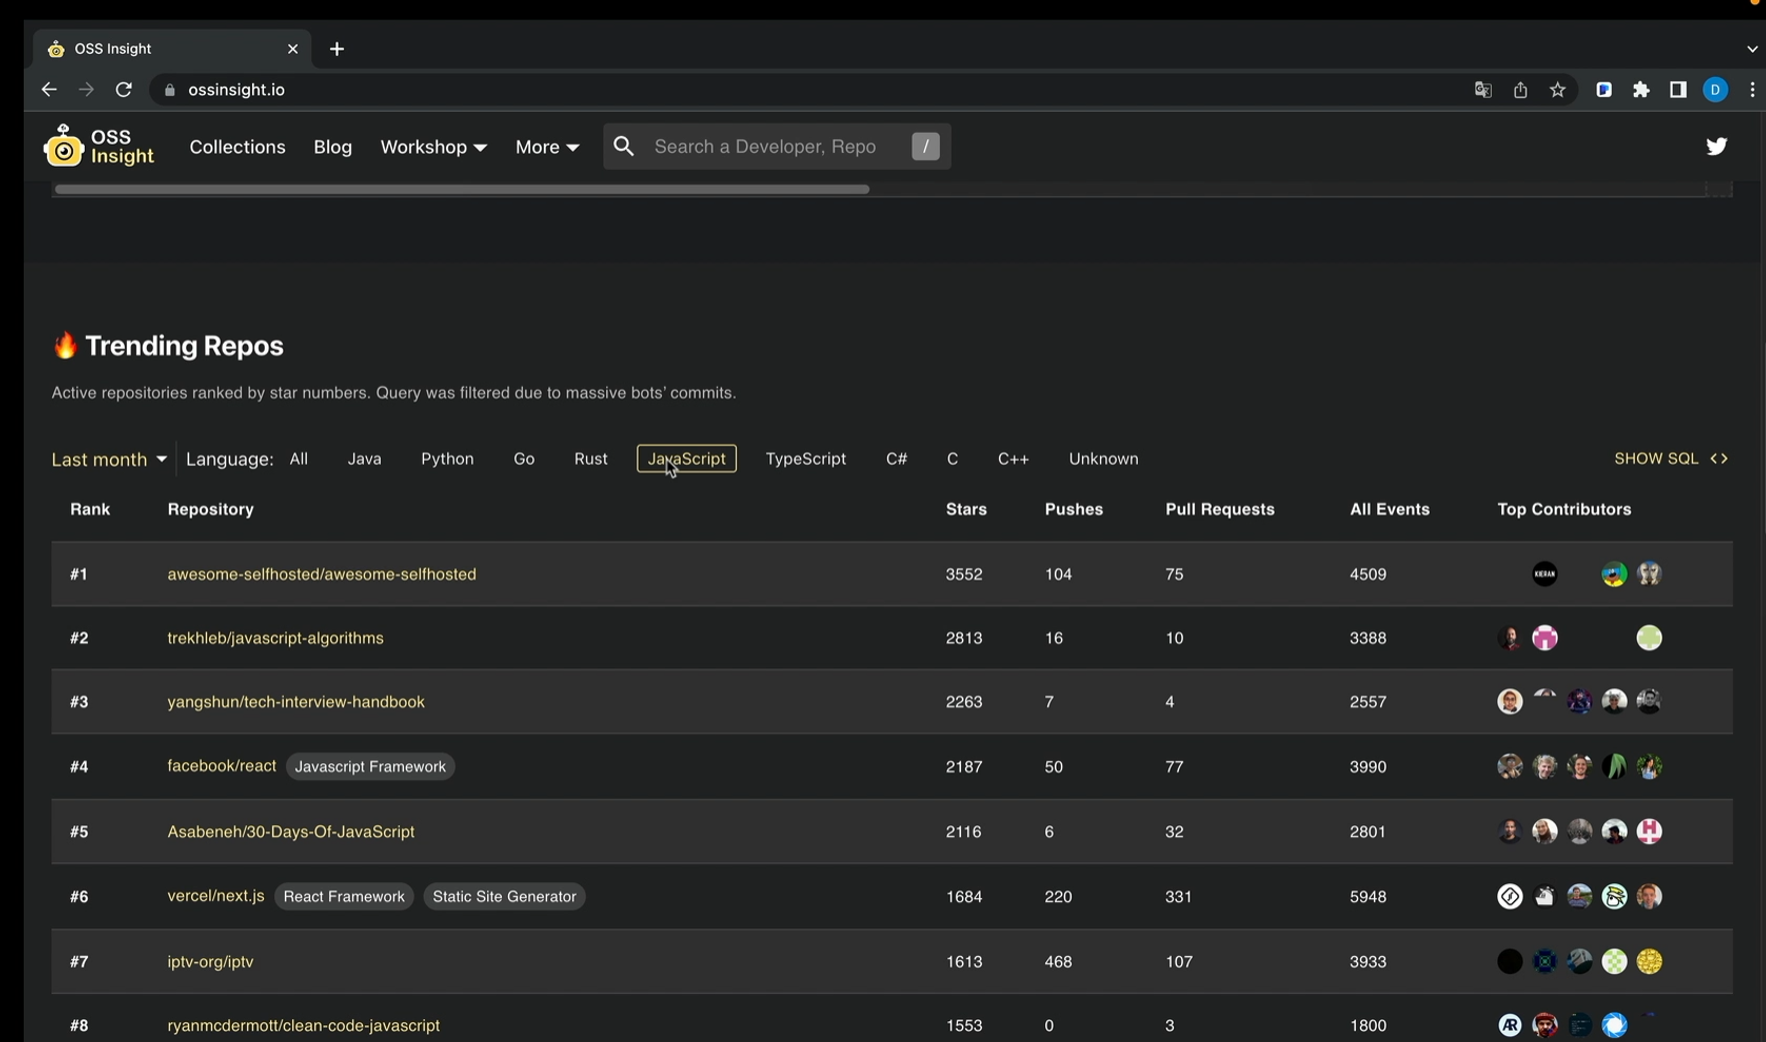Viewport: 1766px width, 1042px height.
Task: Open ryanmcdermott/clean-code-javascript repository link
Action: tap(303, 1026)
